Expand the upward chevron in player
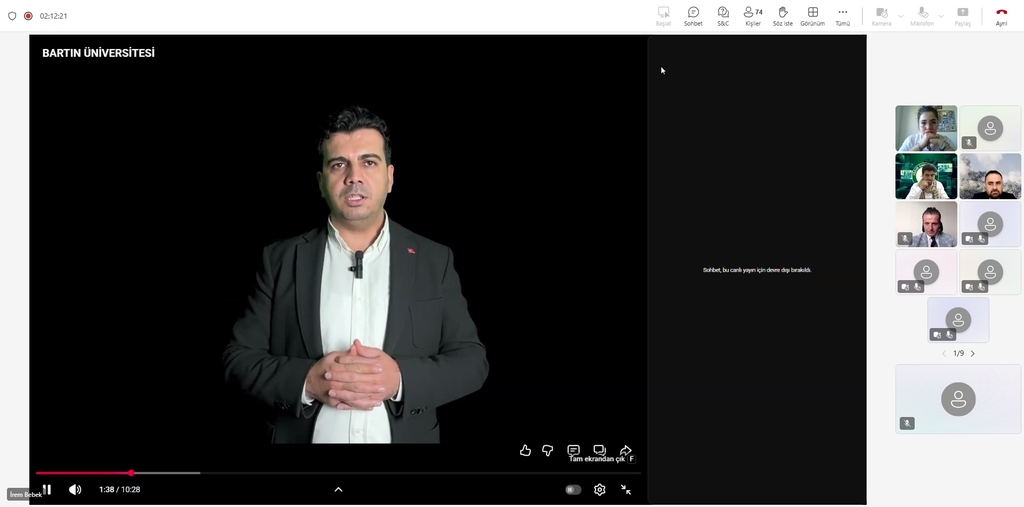 point(338,490)
